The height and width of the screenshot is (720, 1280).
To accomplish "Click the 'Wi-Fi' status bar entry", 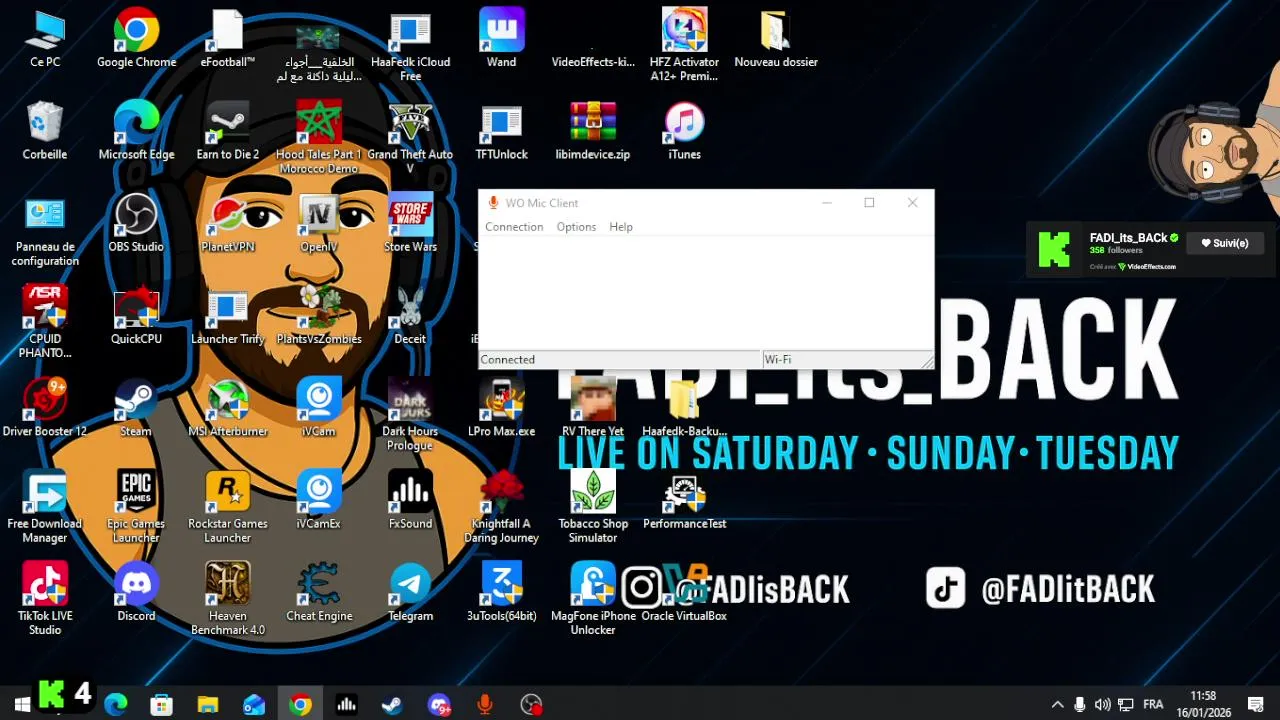I will pos(778,360).
